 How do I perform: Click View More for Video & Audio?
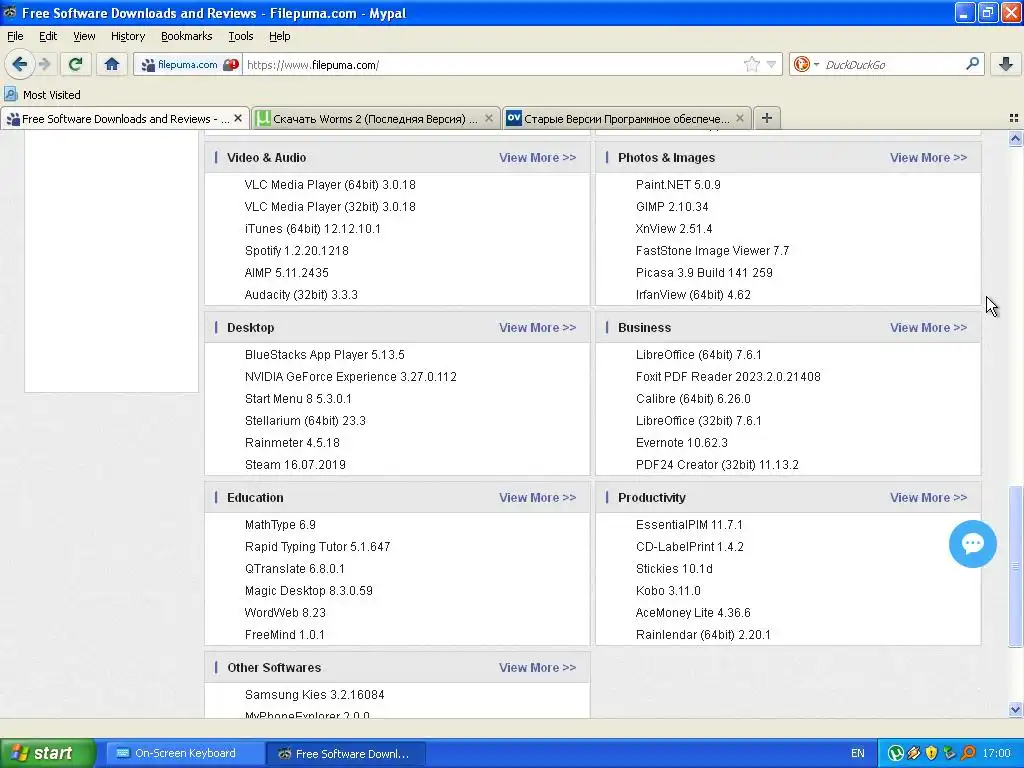537,157
